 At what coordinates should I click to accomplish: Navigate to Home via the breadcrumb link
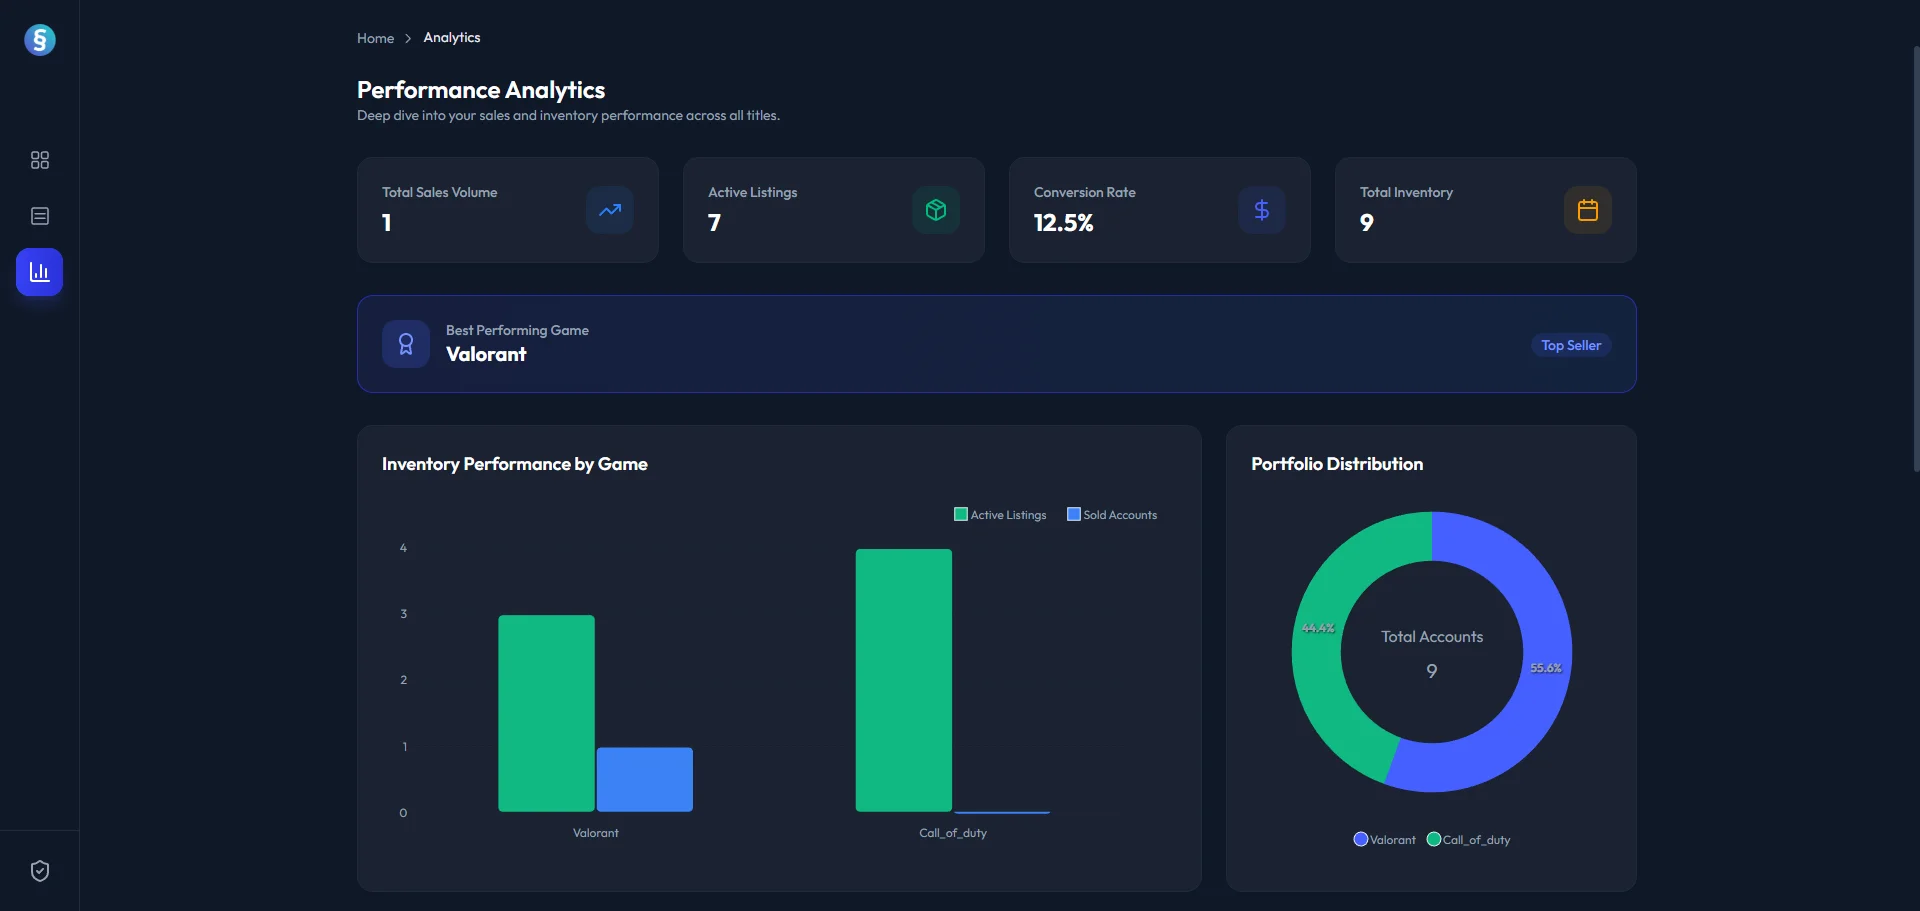point(374,38)
